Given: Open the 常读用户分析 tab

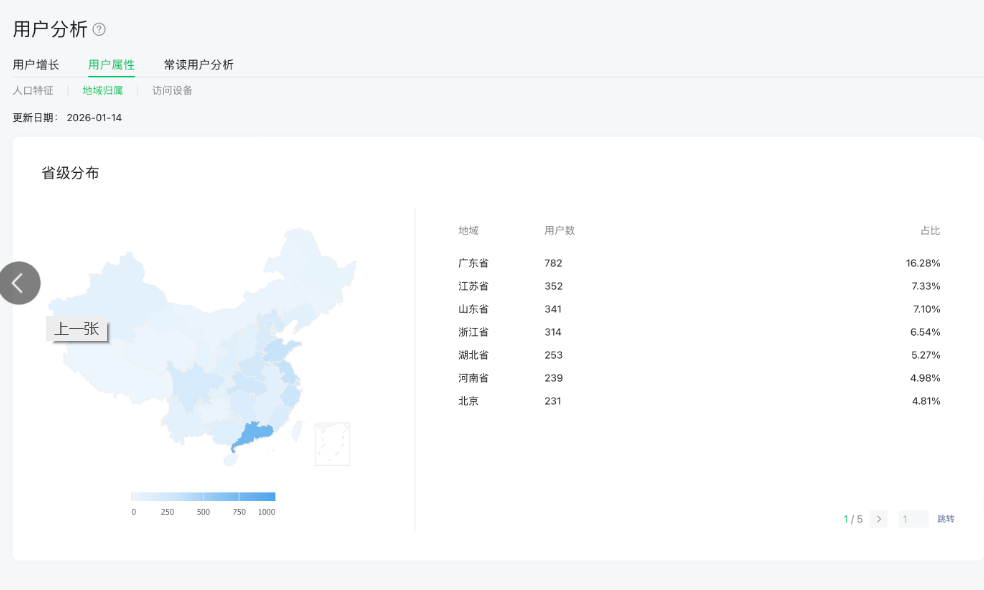Looking at the screenshot, I should 198,65.
